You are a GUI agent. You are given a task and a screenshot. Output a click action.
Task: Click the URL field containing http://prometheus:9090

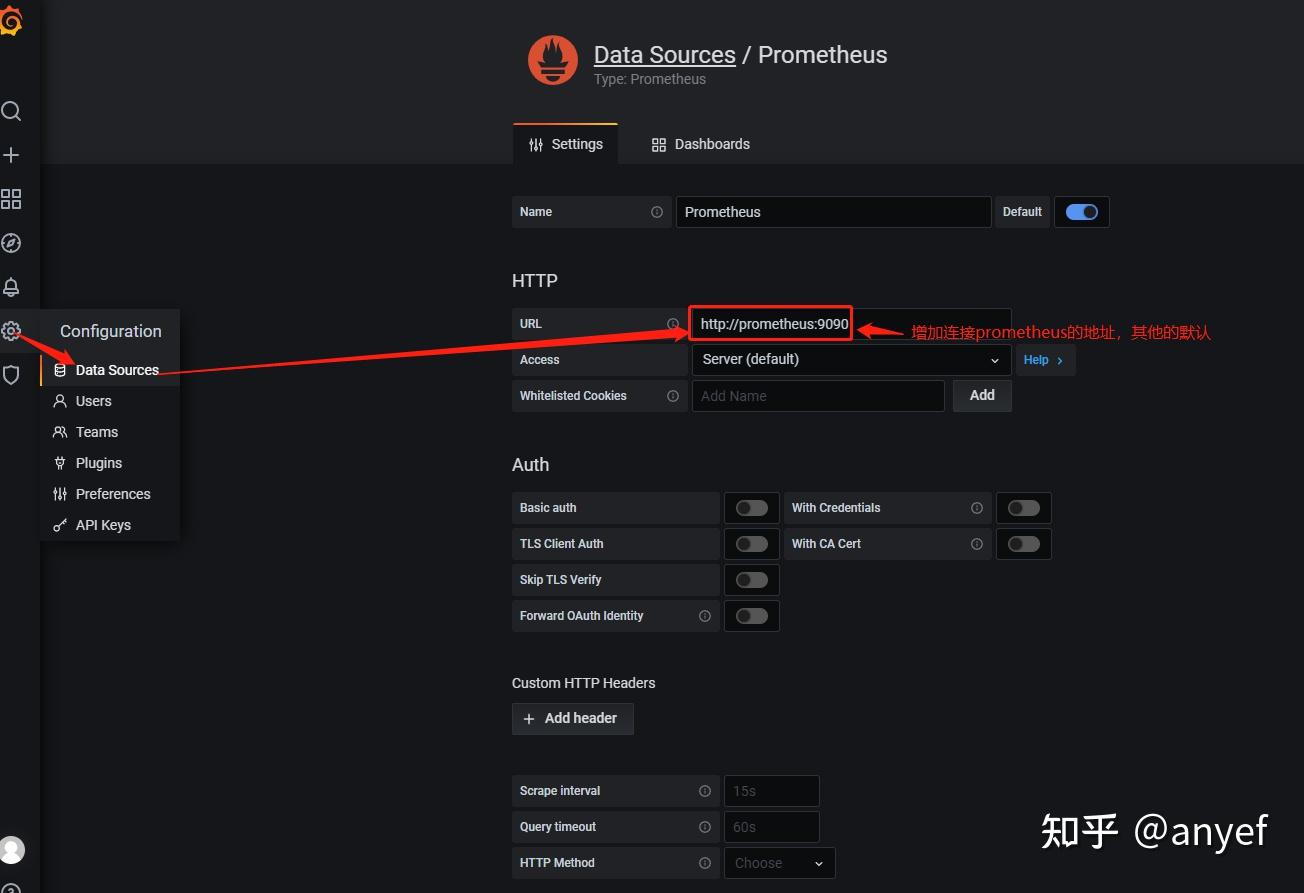pyautogui.click(x=770, y=323)
